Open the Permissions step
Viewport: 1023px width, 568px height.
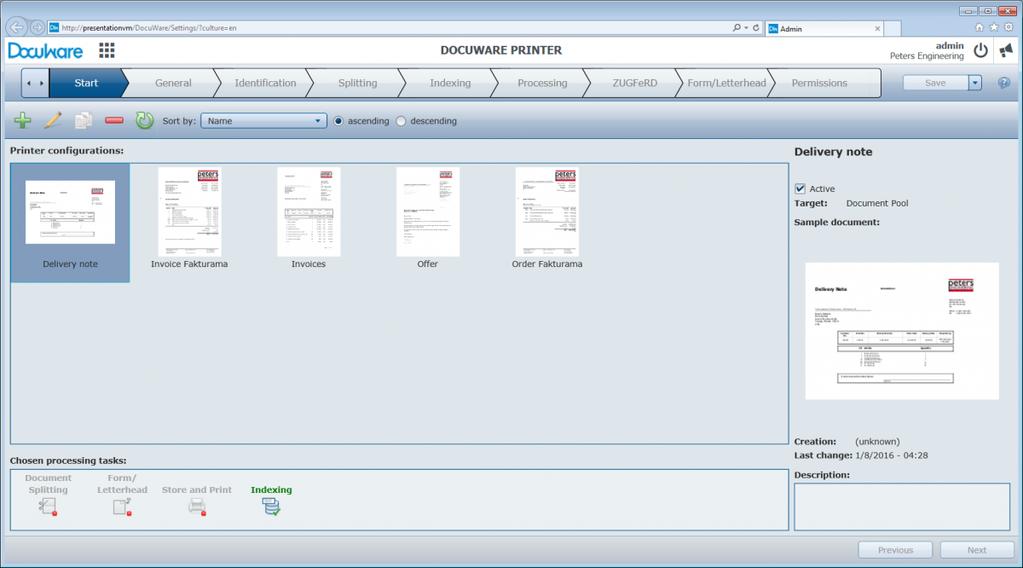[819, 83]
